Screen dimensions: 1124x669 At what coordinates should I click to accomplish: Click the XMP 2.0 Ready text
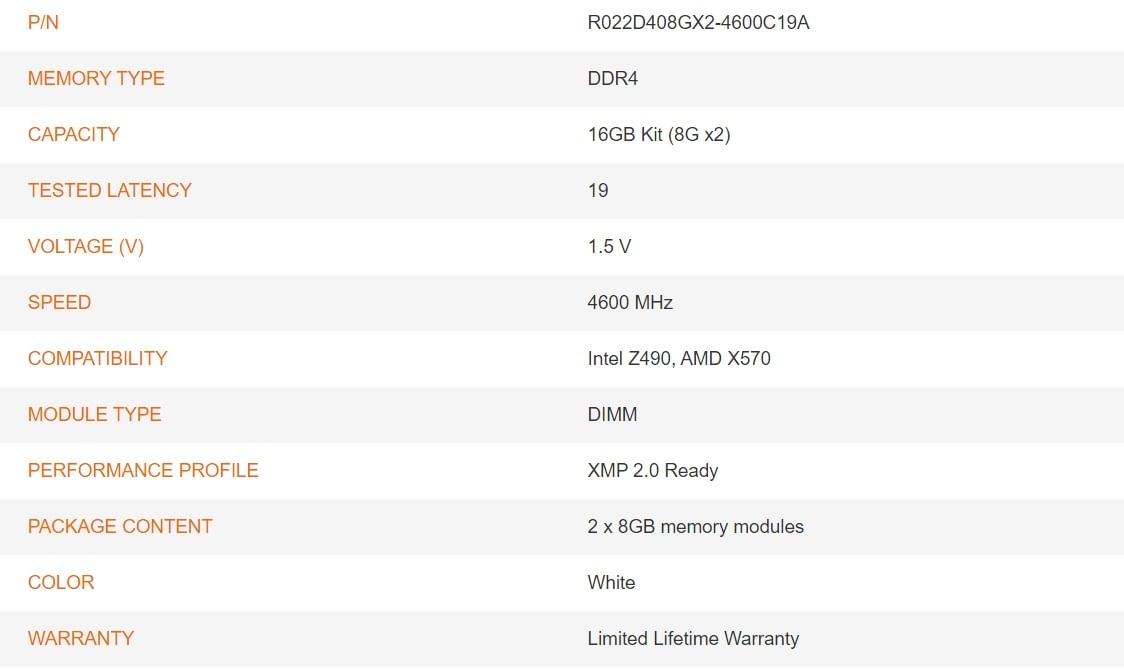tap(653, 470)
